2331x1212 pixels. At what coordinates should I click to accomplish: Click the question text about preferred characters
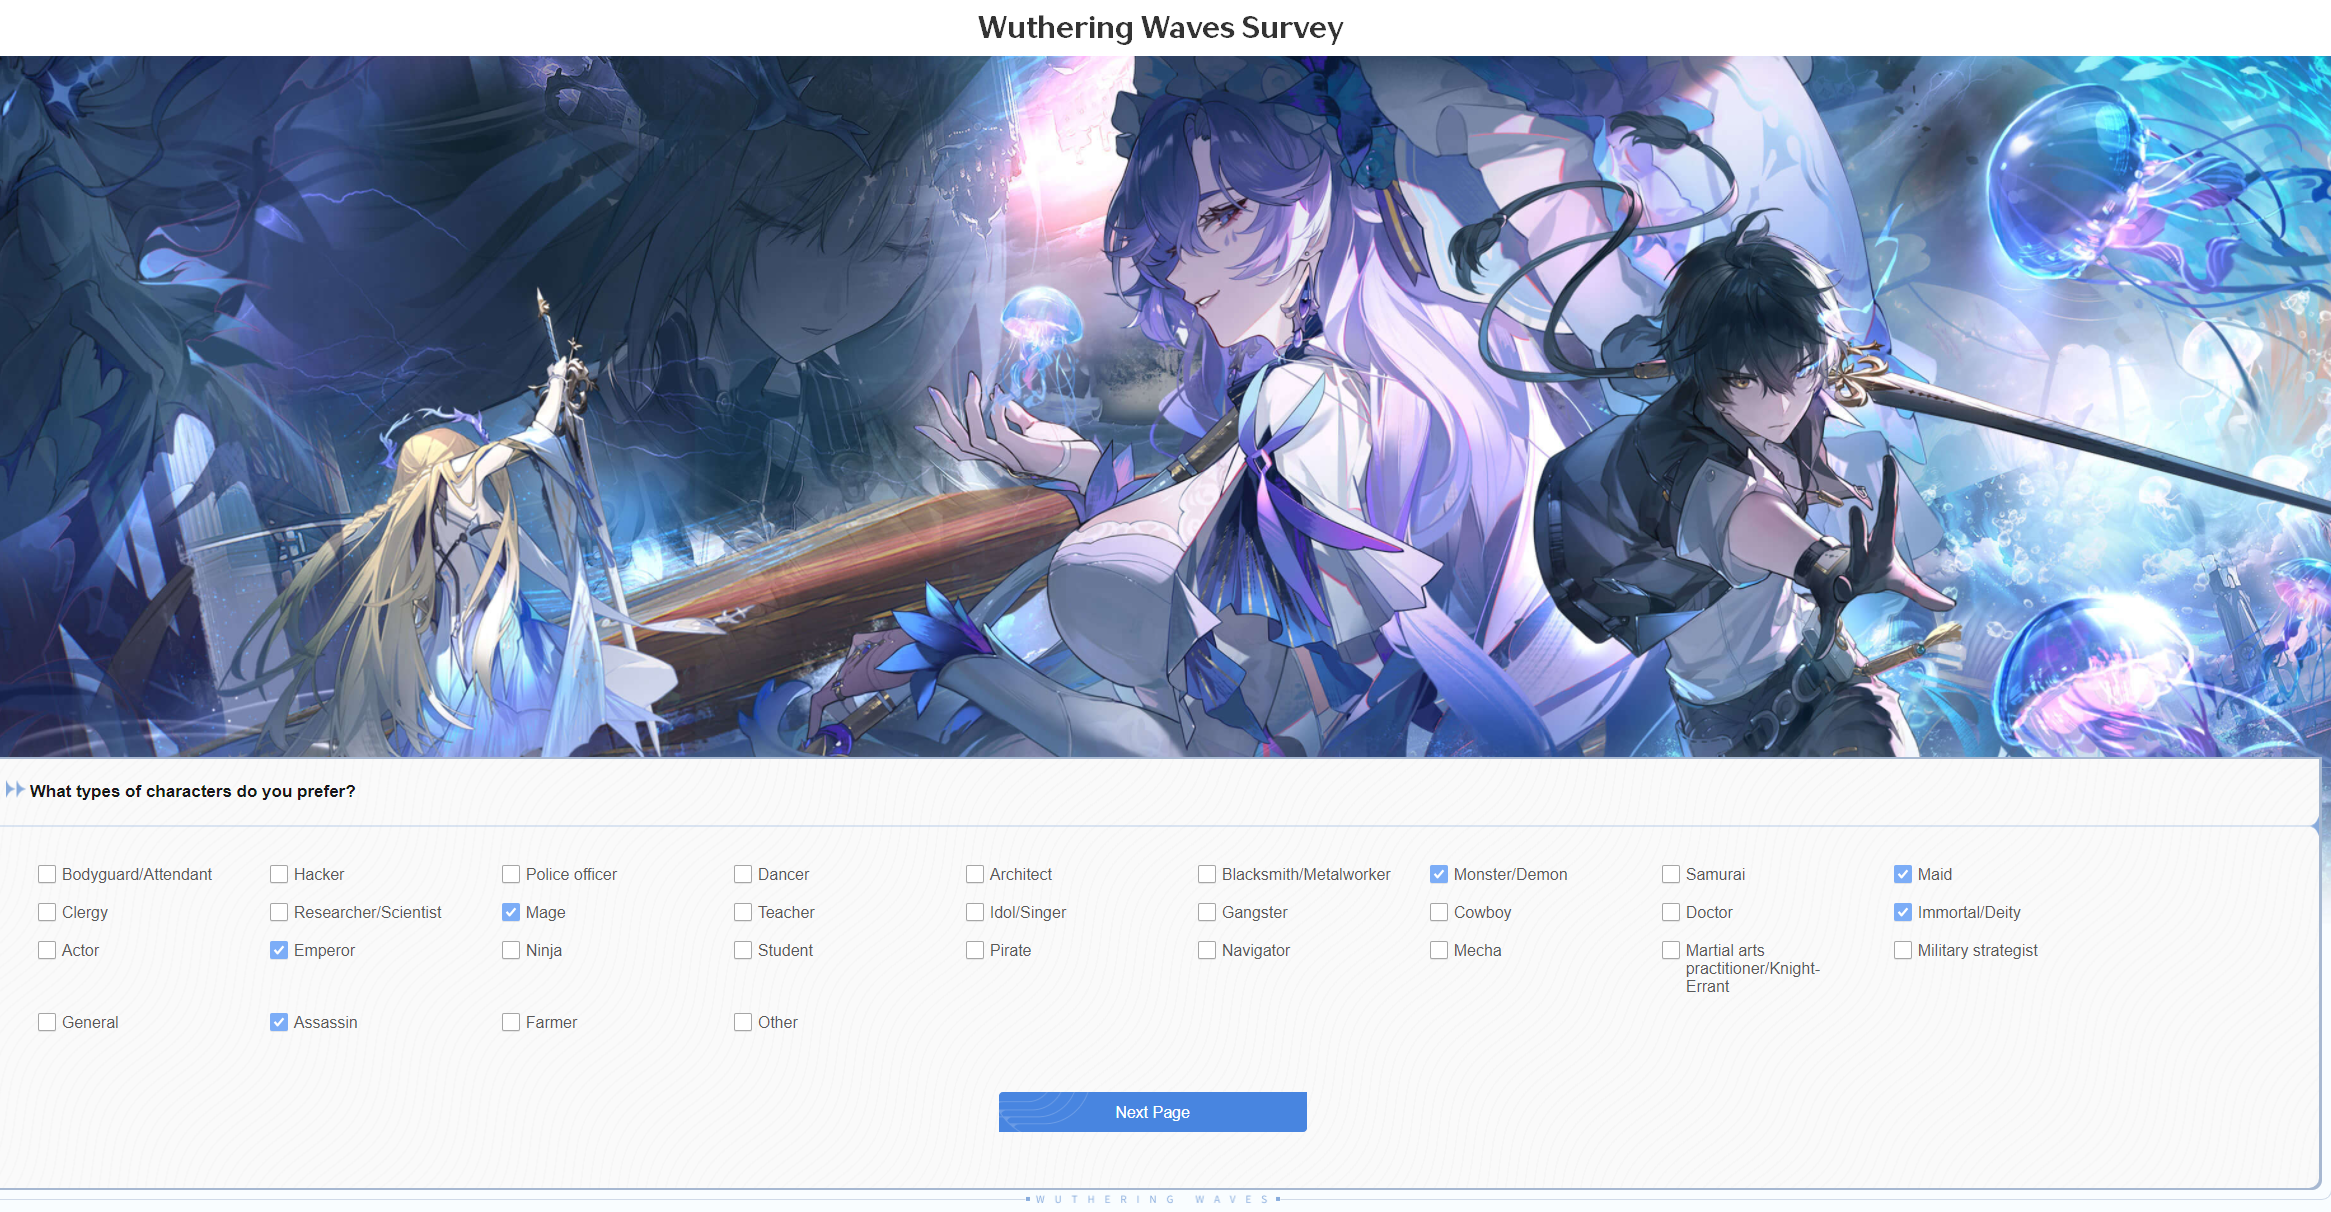click(x=193, y=791)
